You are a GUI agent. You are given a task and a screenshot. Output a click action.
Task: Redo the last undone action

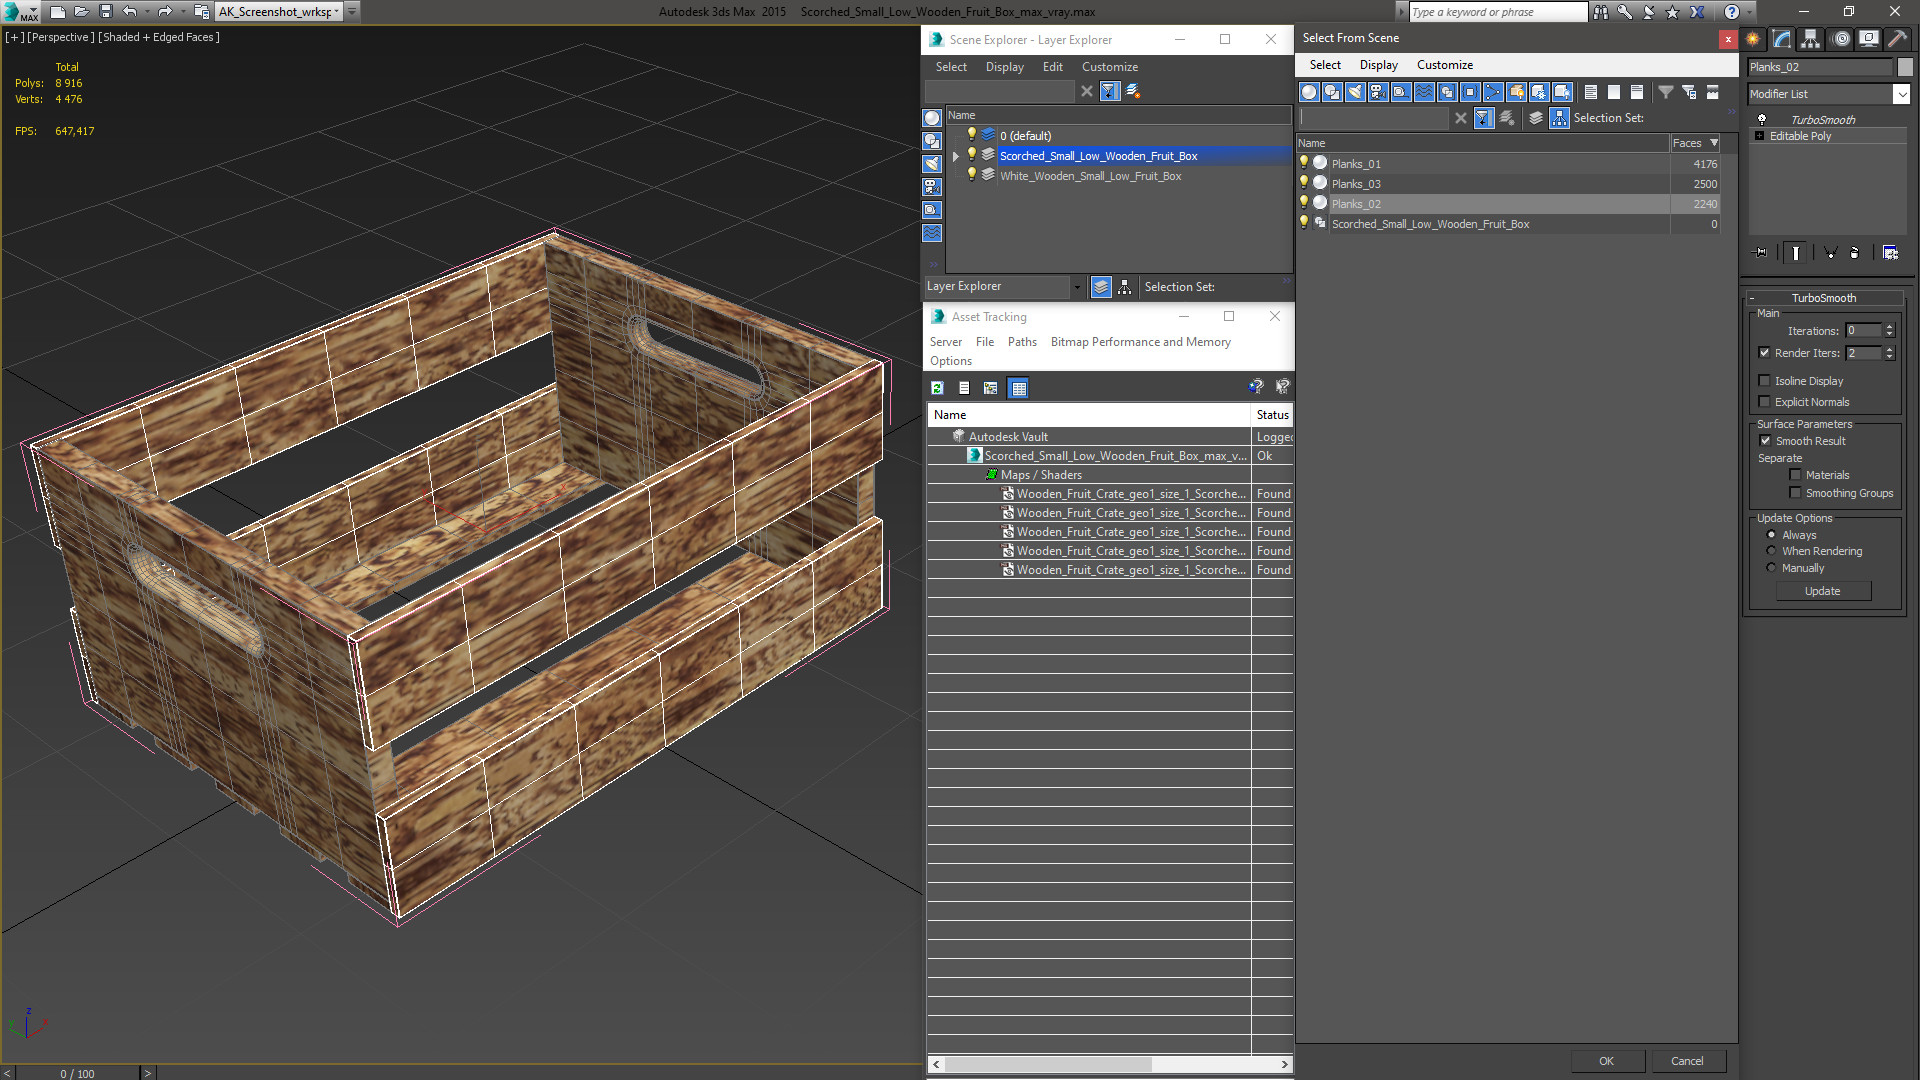(x=165, y=12)
